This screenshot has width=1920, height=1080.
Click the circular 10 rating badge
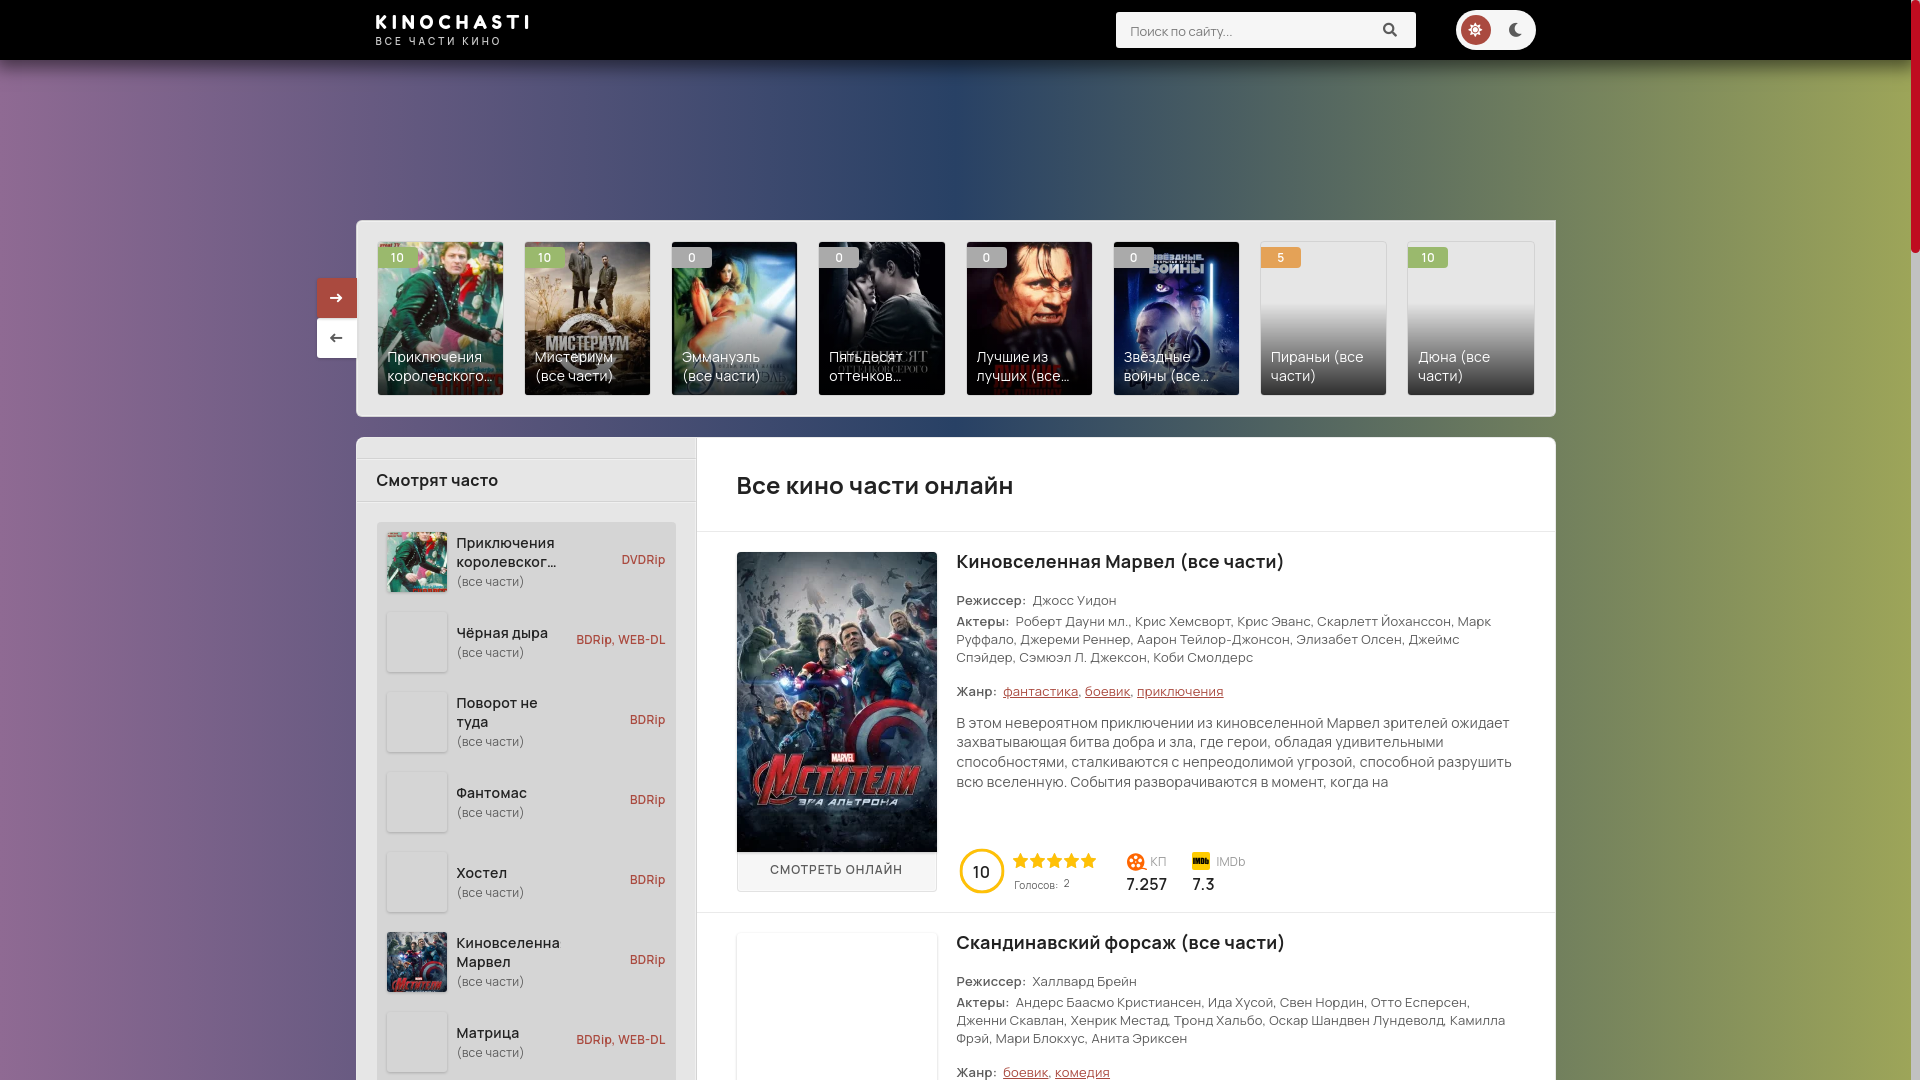981,871
